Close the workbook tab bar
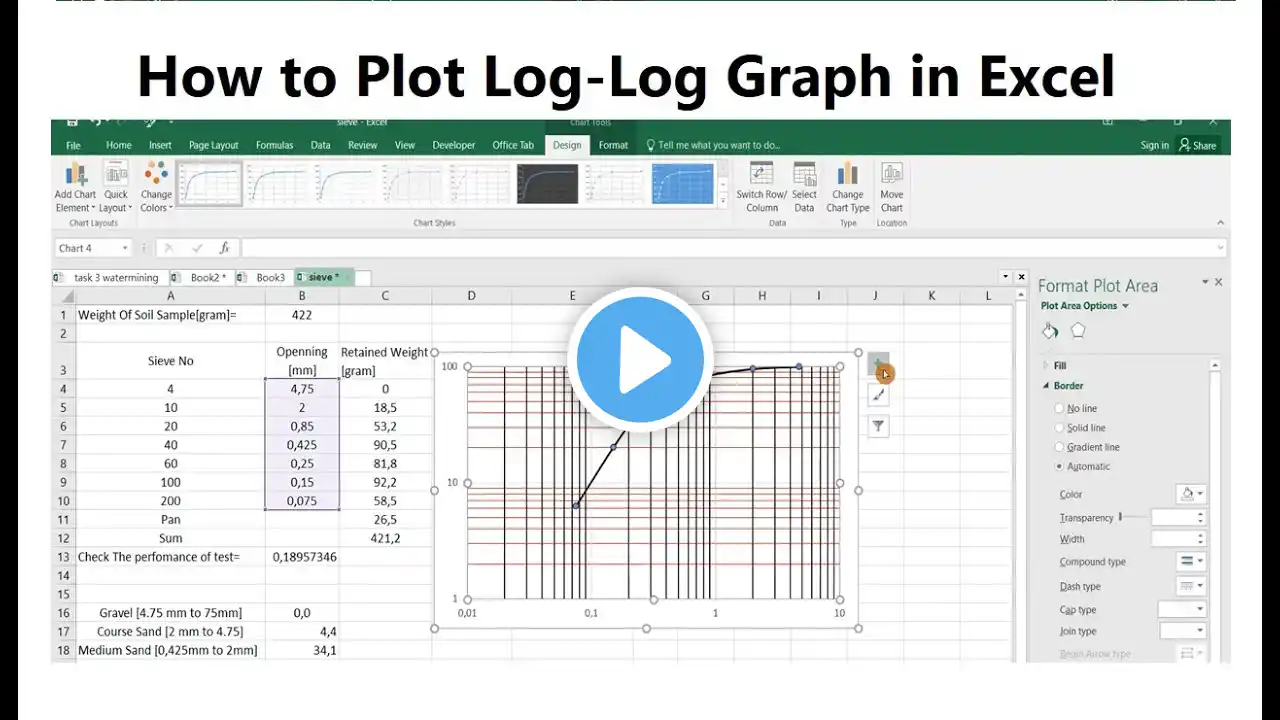This screenshot has height=720, width=1280. (1021, 277)
